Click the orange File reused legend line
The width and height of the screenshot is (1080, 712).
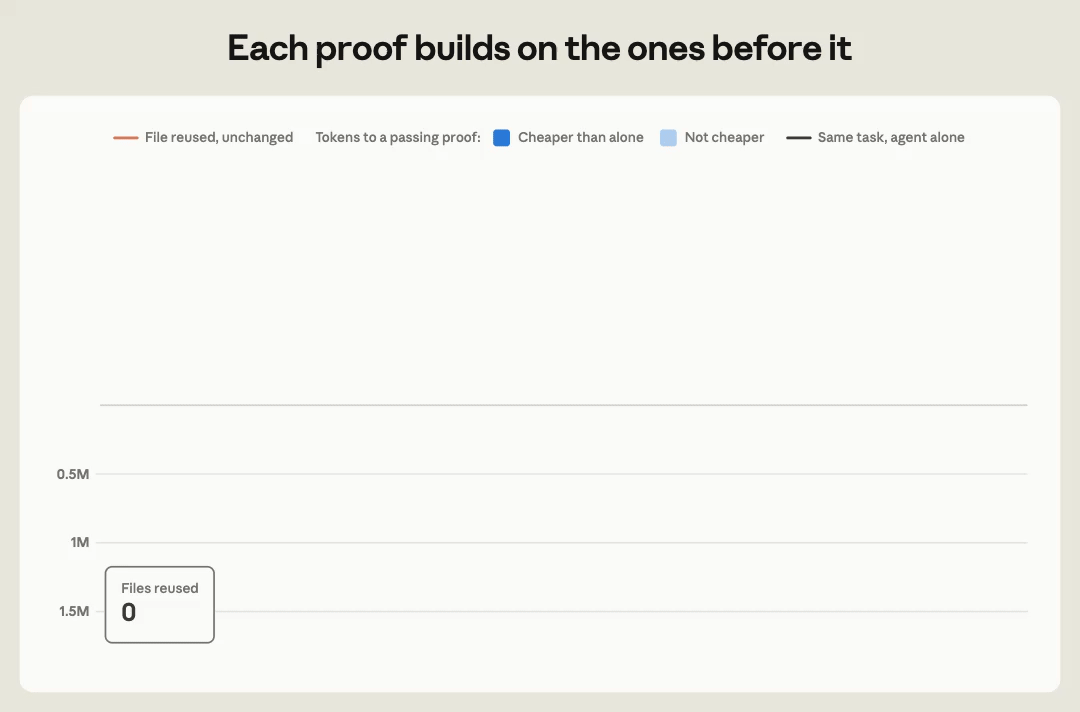point(125,138)
